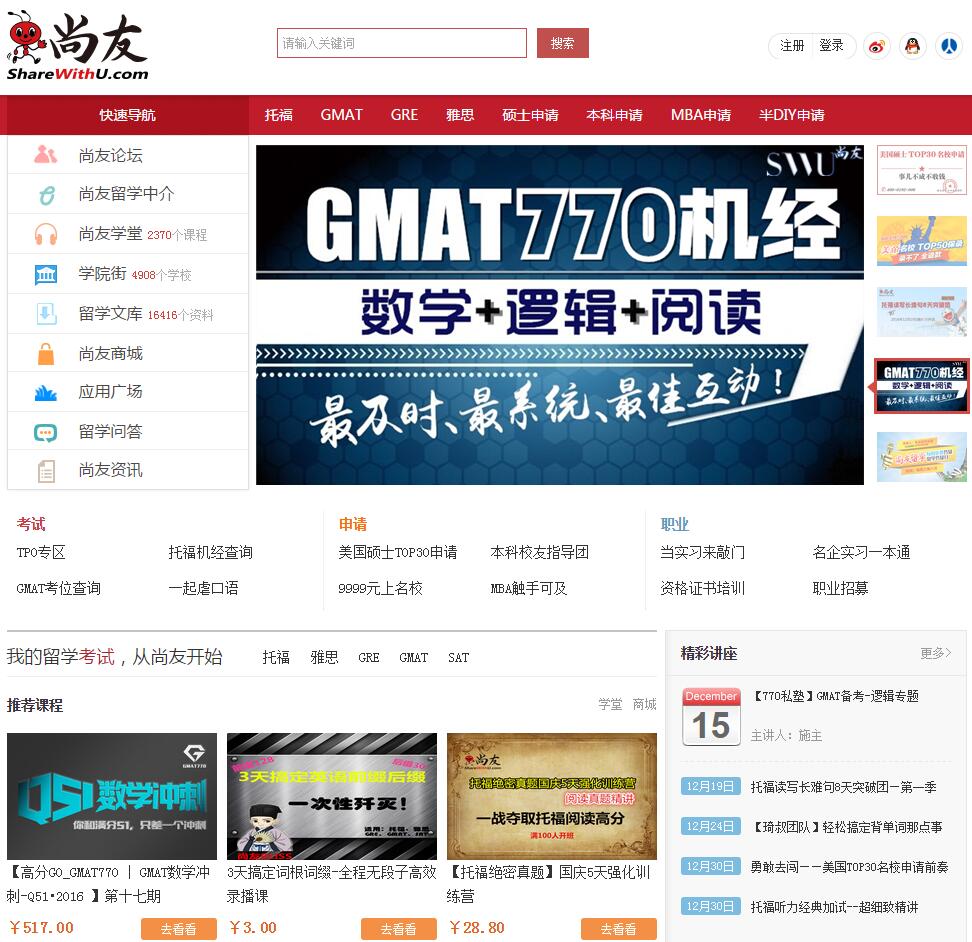Open 硕士申请 navigation item

tap(530, 115)
